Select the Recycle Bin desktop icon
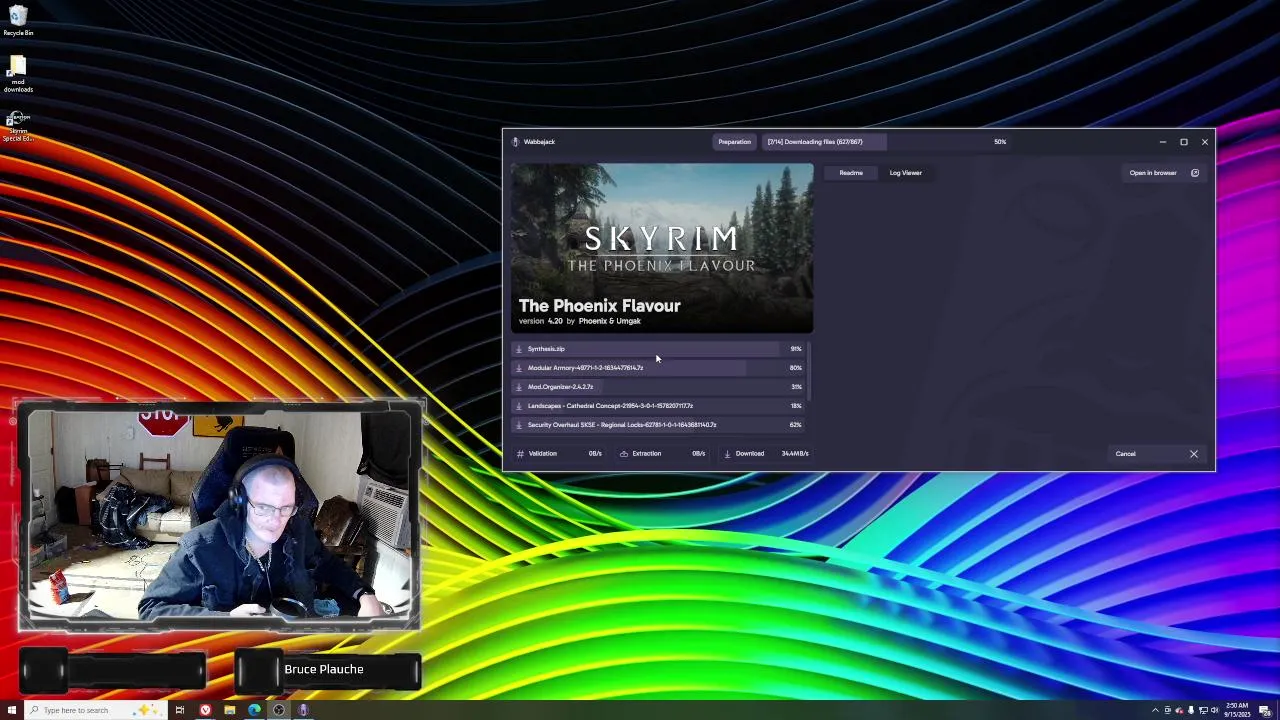This screenshot has width=1280, height=720. click(18, 21)
